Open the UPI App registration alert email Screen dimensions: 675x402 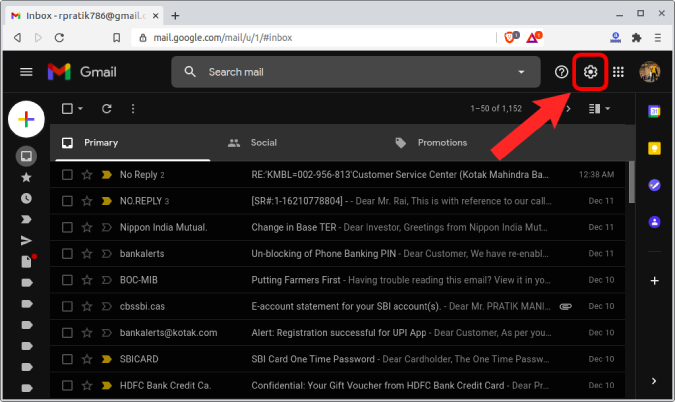(x=338, y=333)
